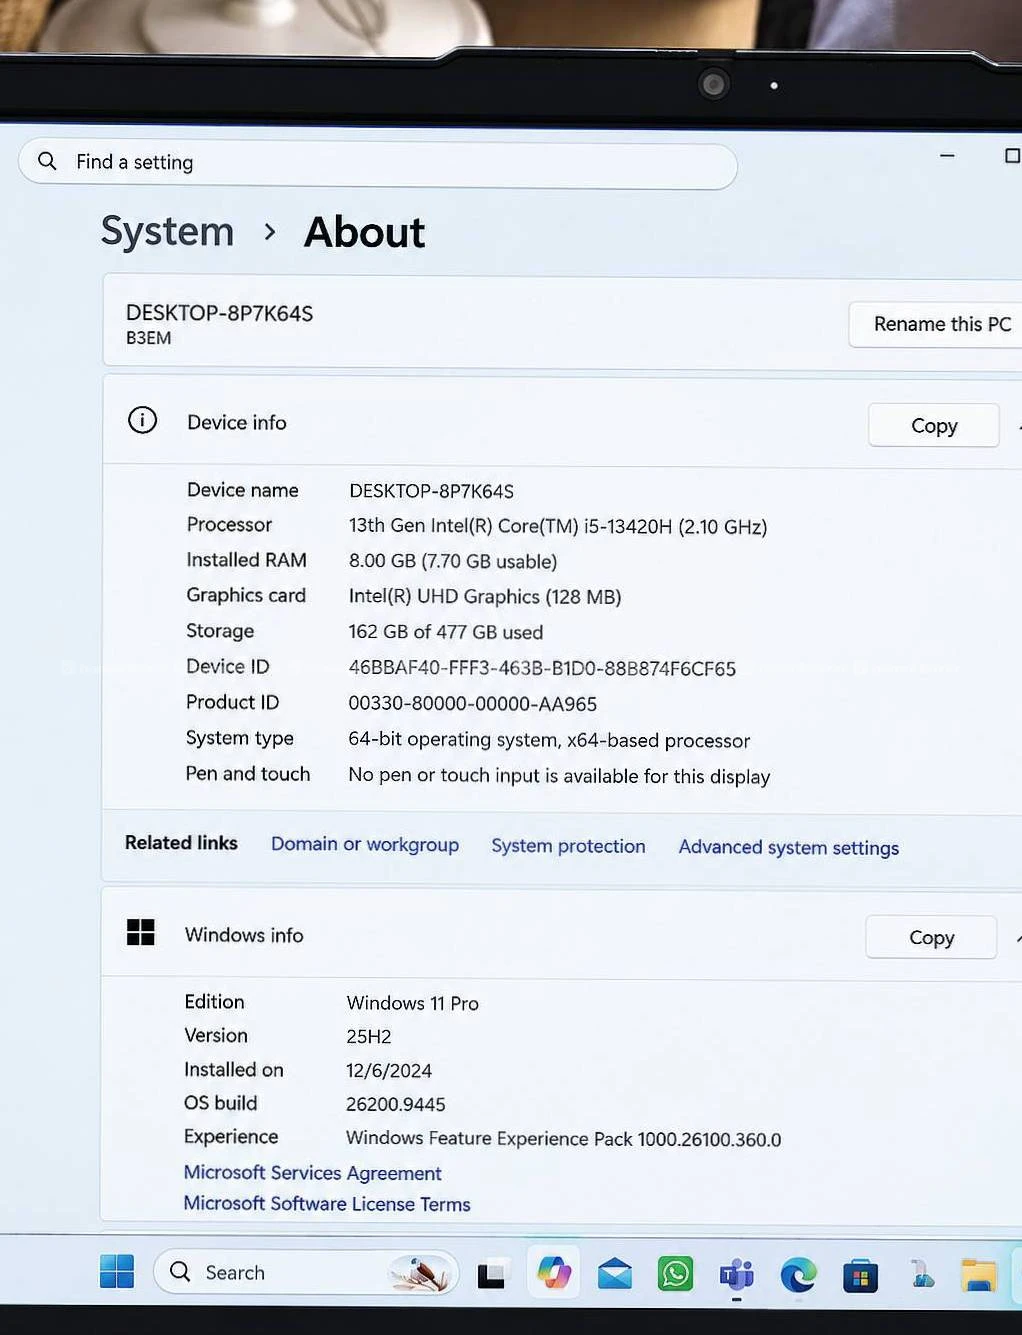Click the breadcrumb chevron separator
1022x1335 pixels.
(x=270, y=232)
